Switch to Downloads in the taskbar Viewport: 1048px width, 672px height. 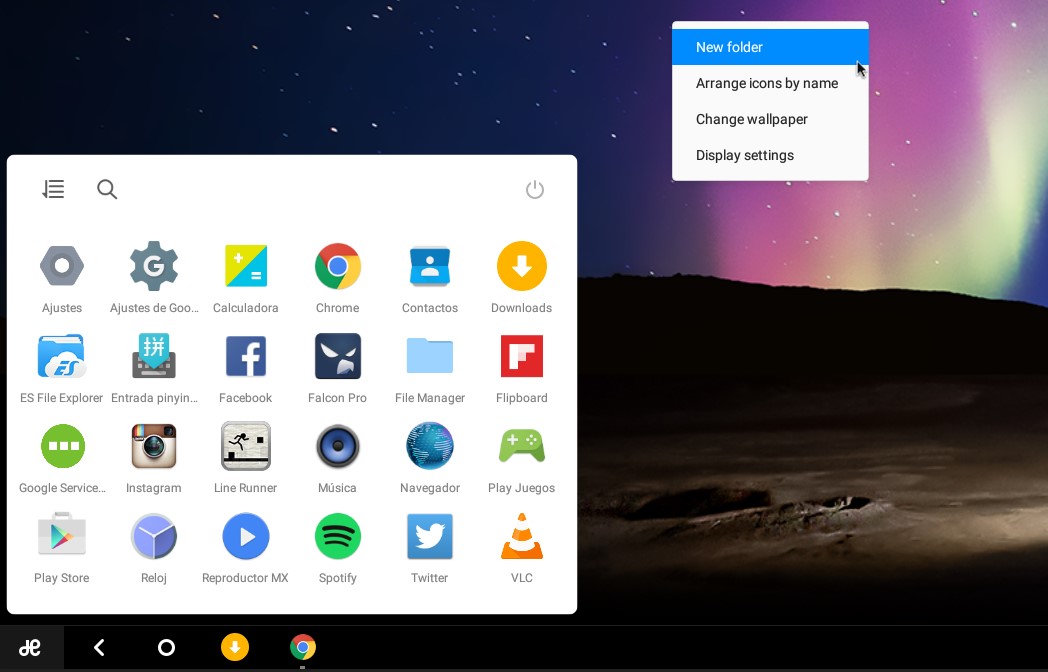235,647
